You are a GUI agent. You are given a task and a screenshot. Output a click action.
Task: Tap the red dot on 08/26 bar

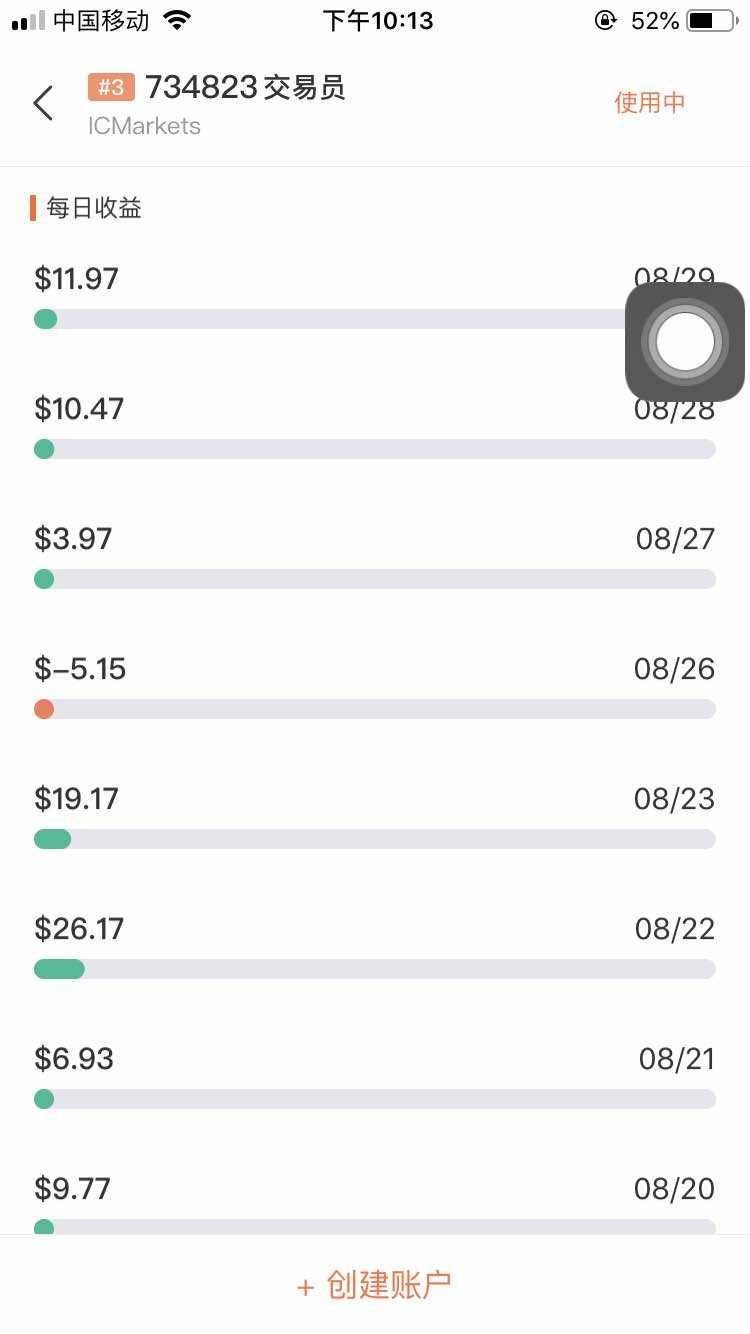44,709
